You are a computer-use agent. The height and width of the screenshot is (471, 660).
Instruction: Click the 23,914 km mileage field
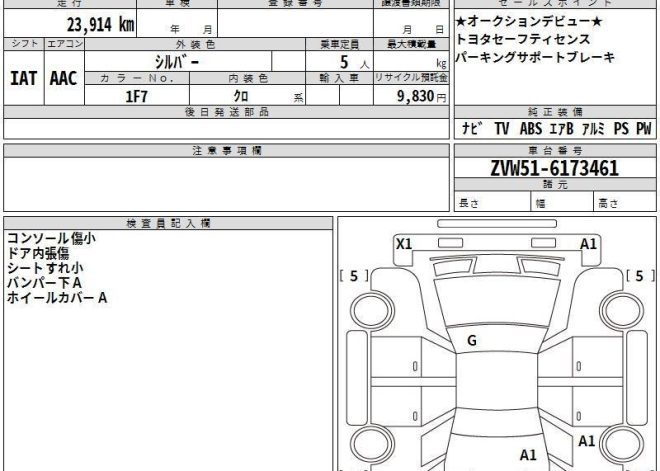click(71, 25)
